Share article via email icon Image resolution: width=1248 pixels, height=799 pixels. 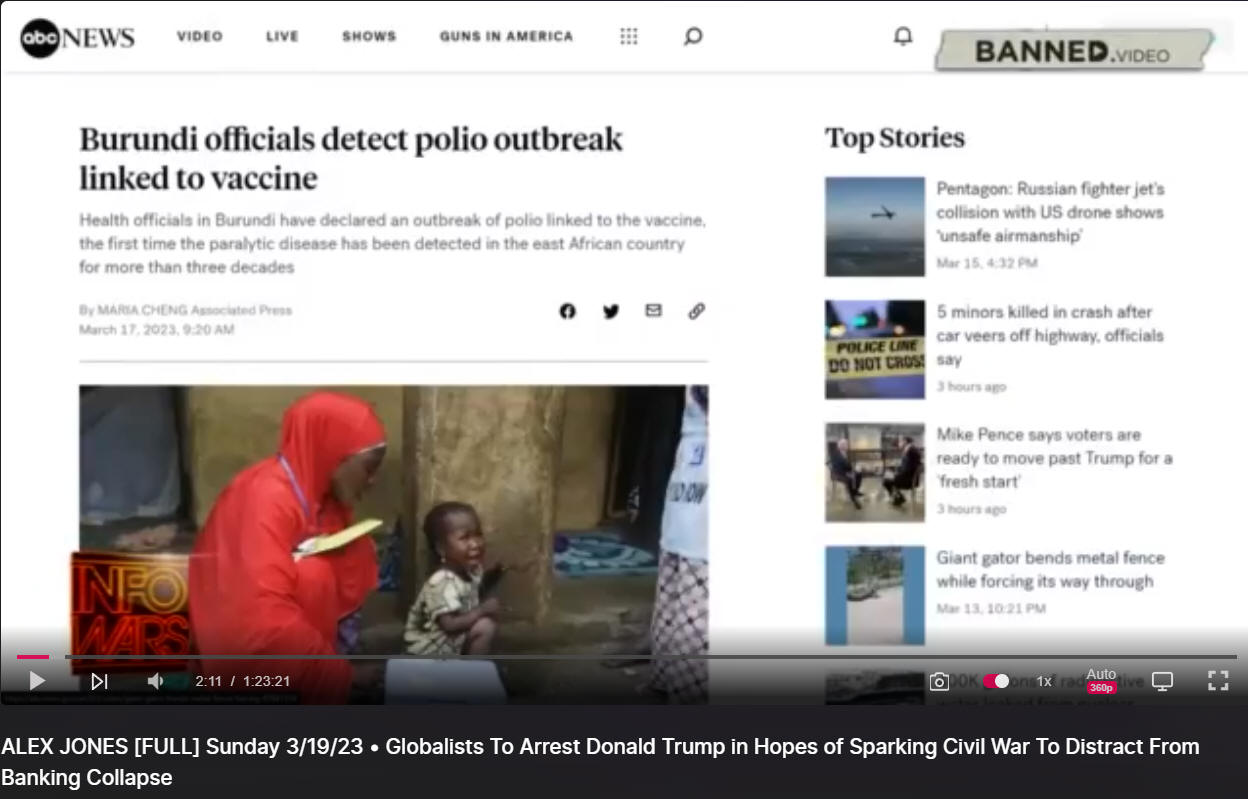pos(654,310)
